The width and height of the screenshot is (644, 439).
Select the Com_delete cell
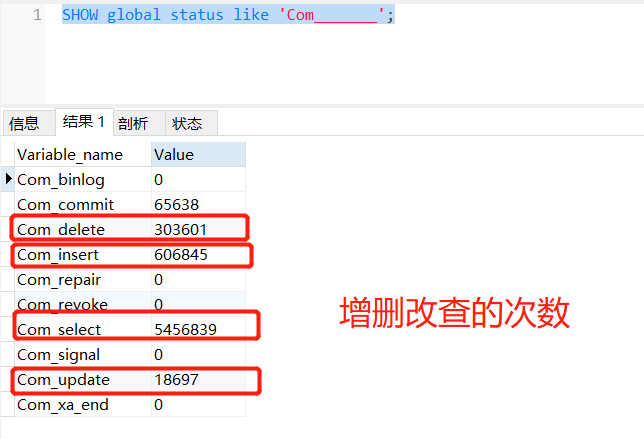(83, 230)
